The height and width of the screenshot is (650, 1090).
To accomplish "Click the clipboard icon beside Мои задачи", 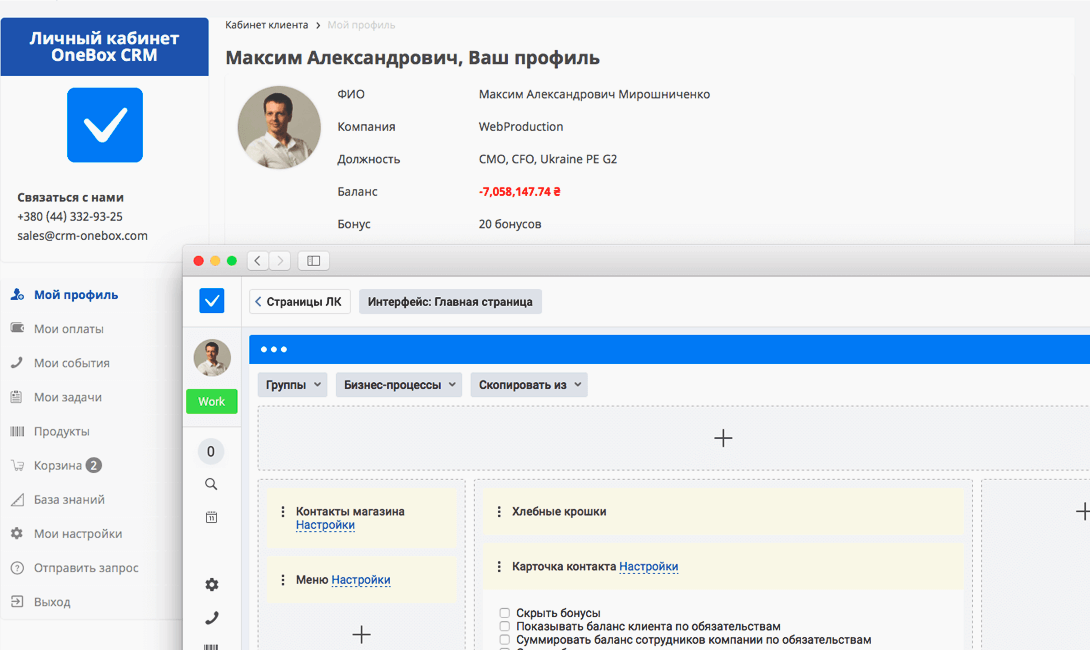I will [17, 397].
